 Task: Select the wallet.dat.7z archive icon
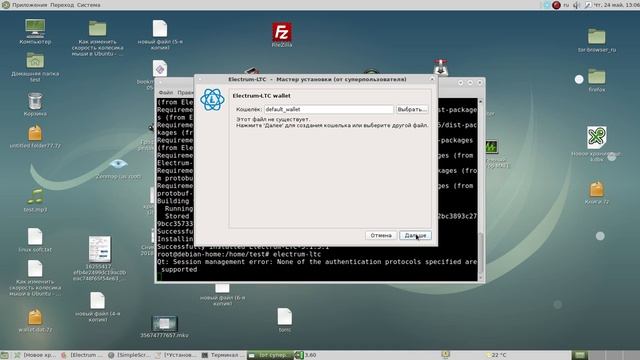pos(35,320)
